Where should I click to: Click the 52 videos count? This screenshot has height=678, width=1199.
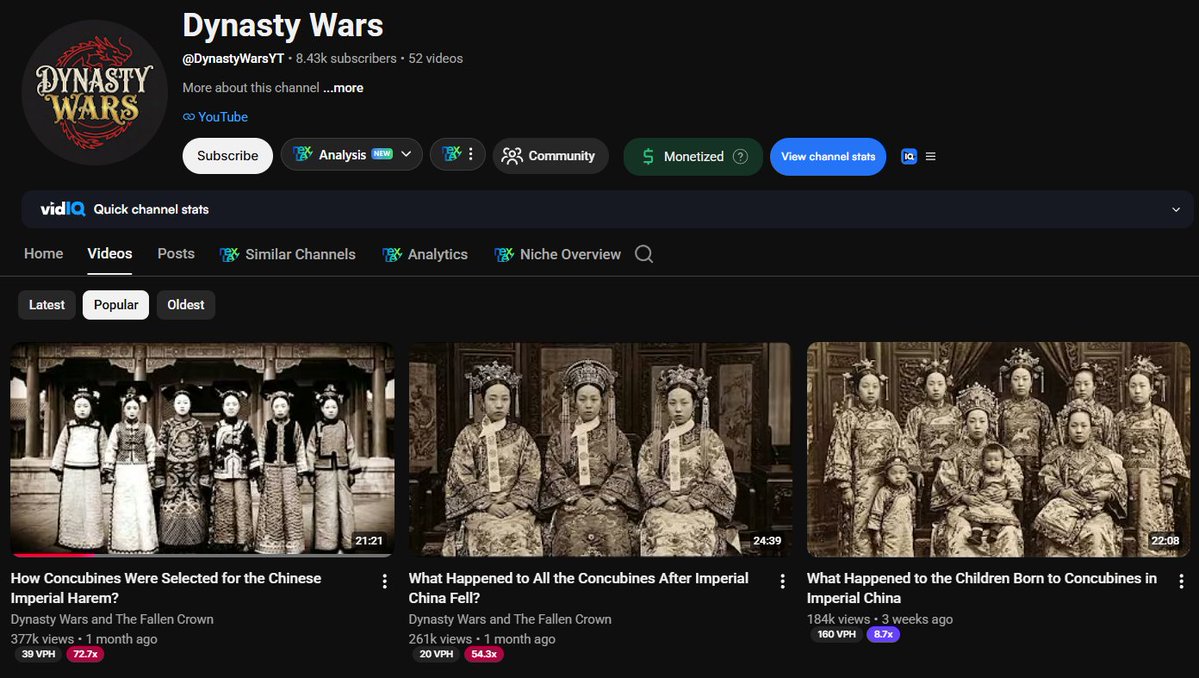[435, 59]
